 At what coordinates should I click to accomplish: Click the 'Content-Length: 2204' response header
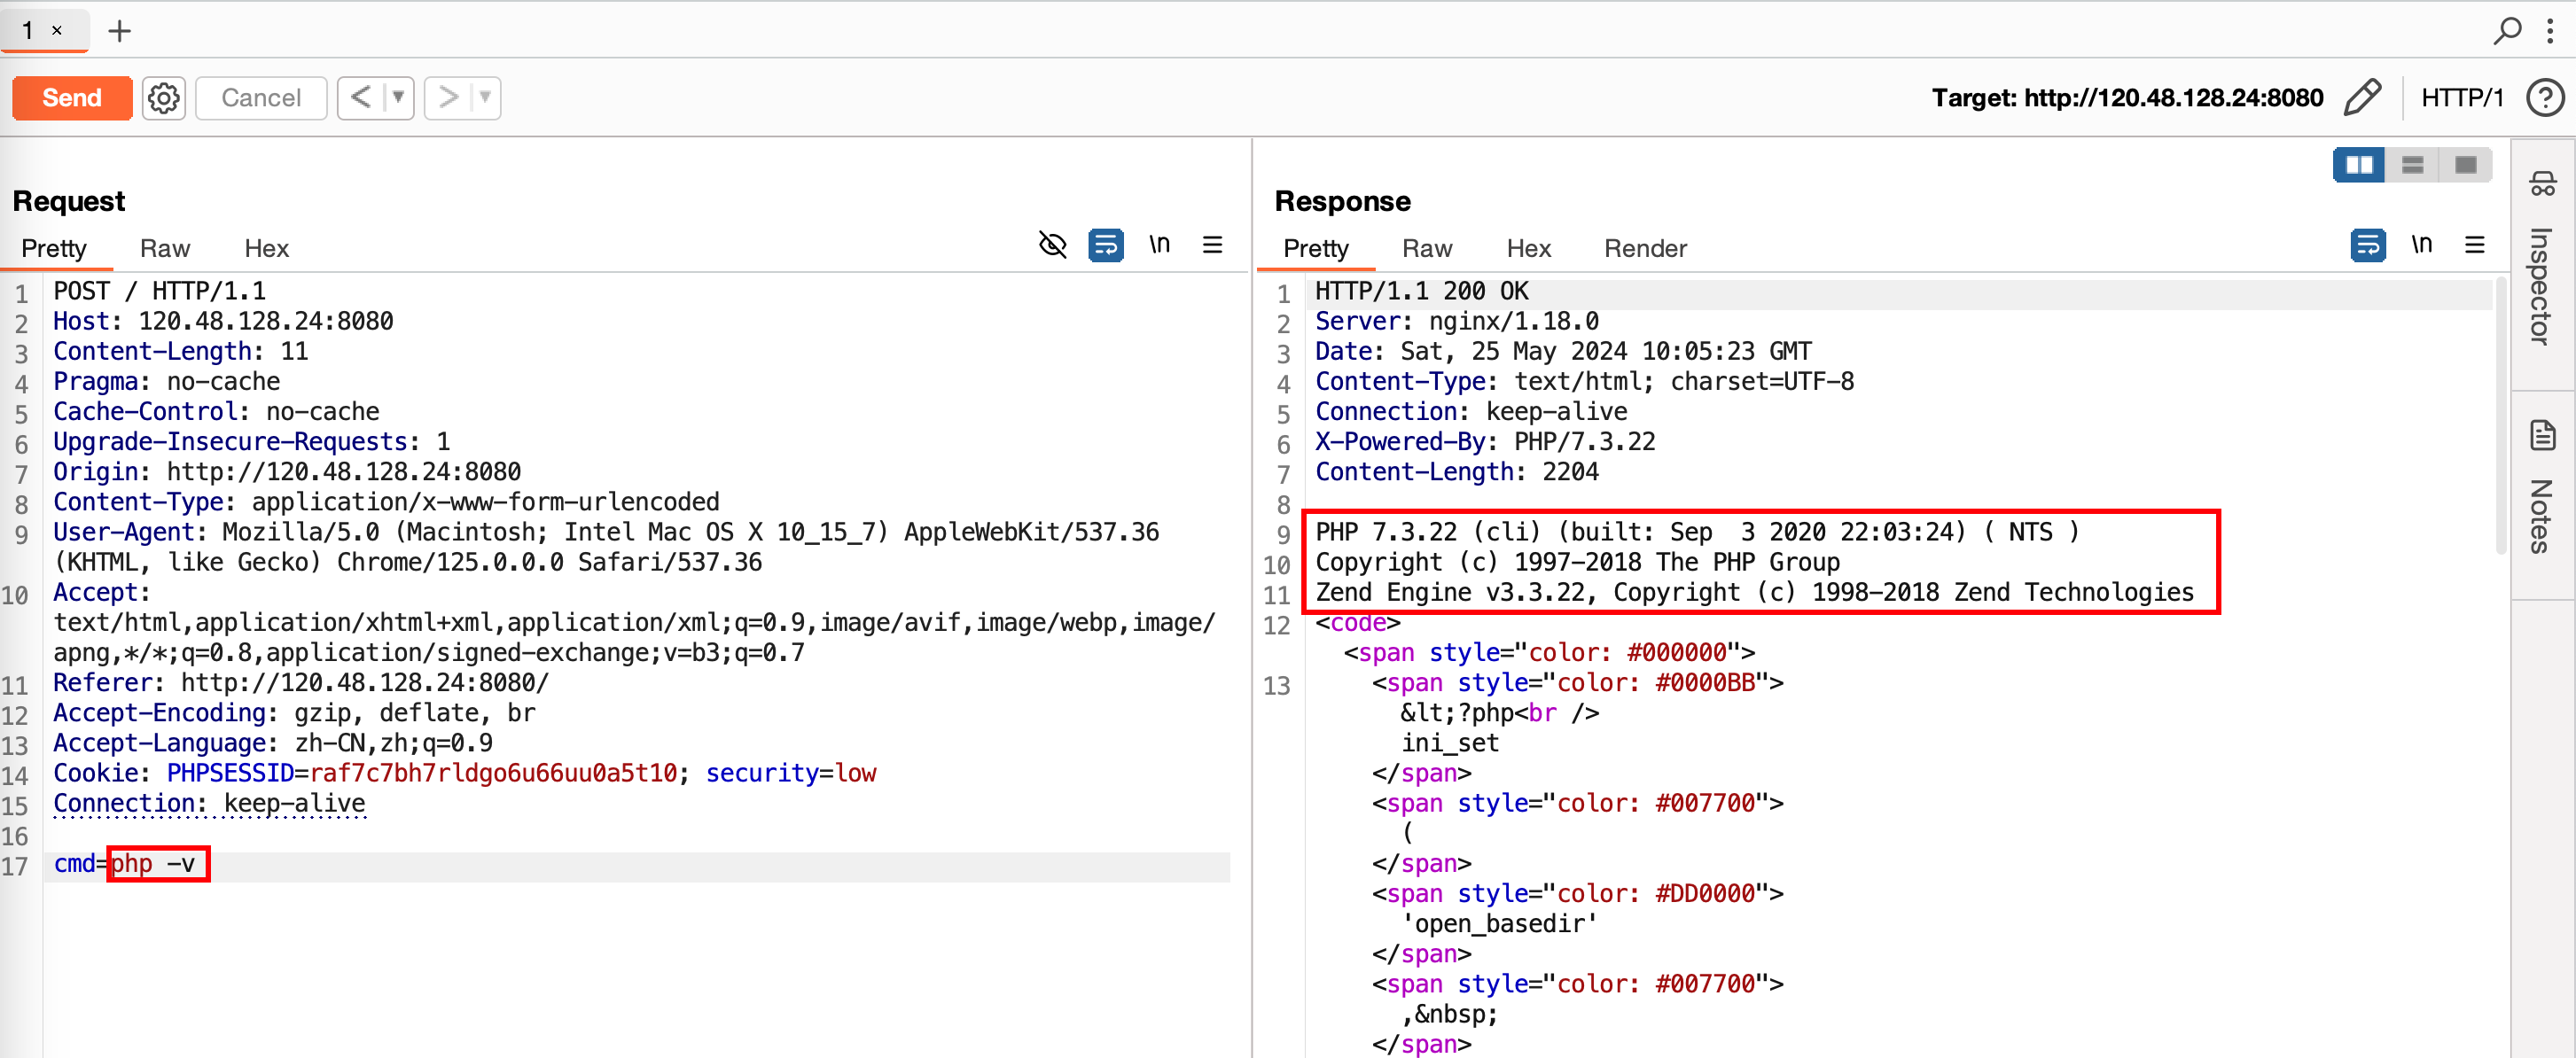(x=1457, y=472)
